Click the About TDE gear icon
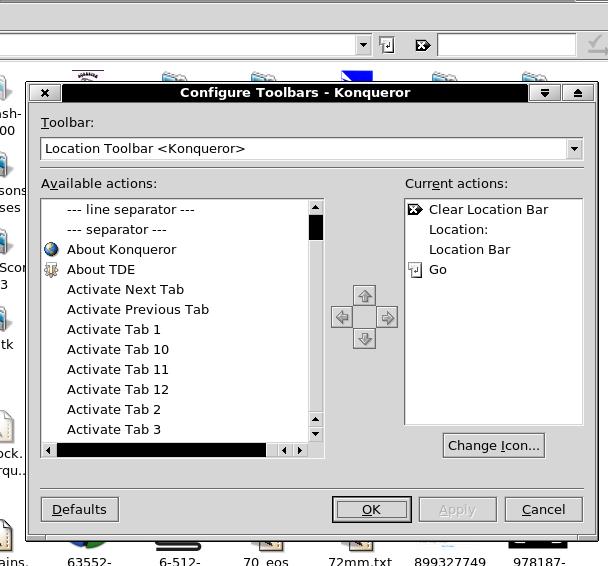608x566 pixels. (x=51, y=269)
